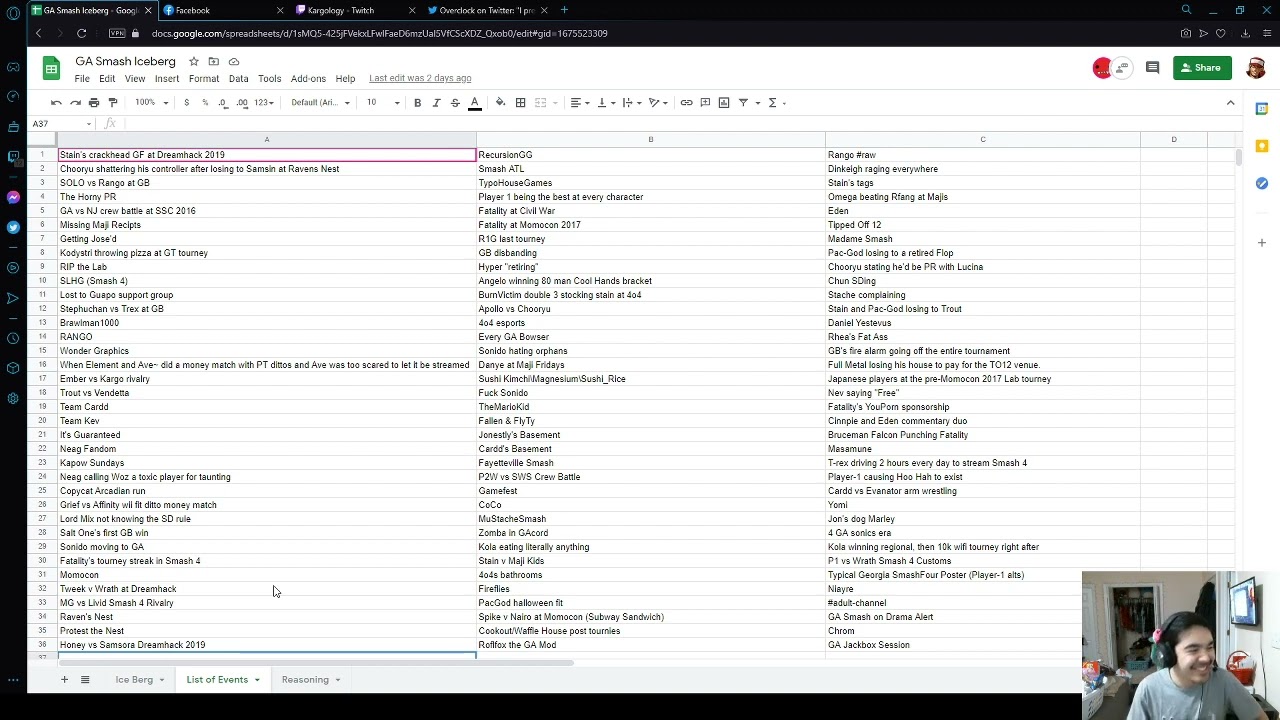Open the font size dropdown
The image size is (1280, 720).
click(x=382, y=102)
